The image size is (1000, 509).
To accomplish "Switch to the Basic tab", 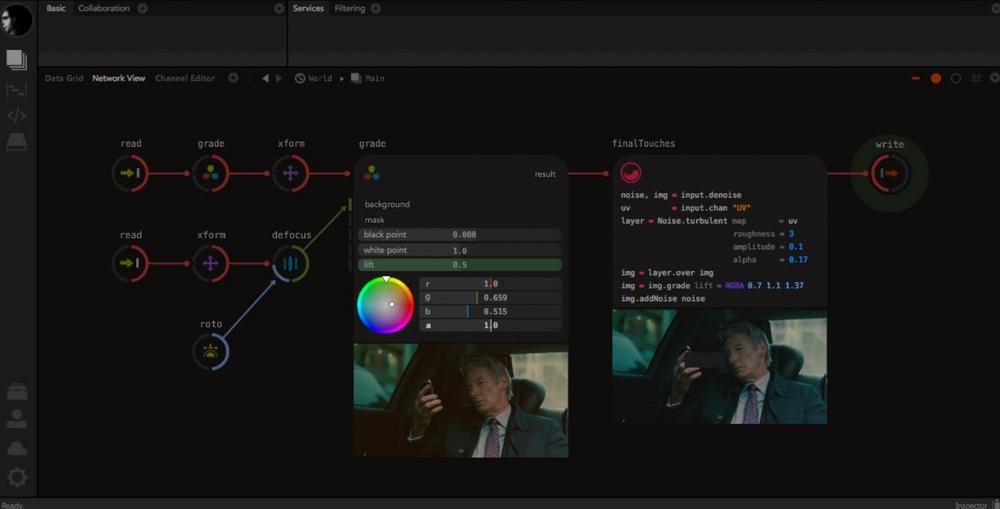I will (56, 8).
